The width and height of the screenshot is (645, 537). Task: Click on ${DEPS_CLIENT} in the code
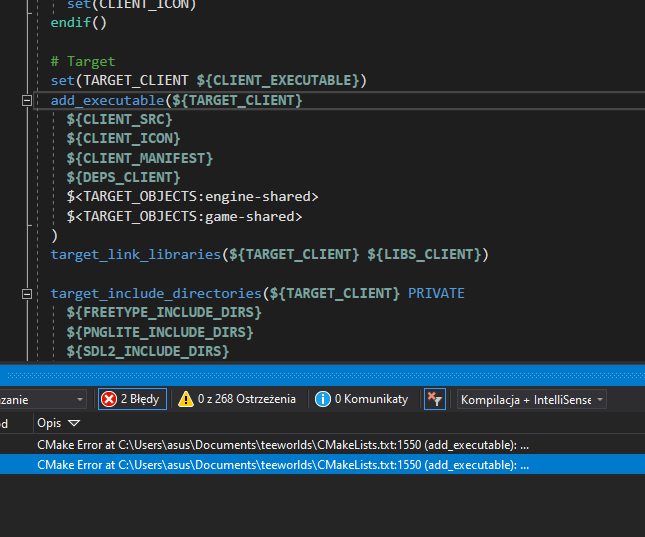(123, 177)
